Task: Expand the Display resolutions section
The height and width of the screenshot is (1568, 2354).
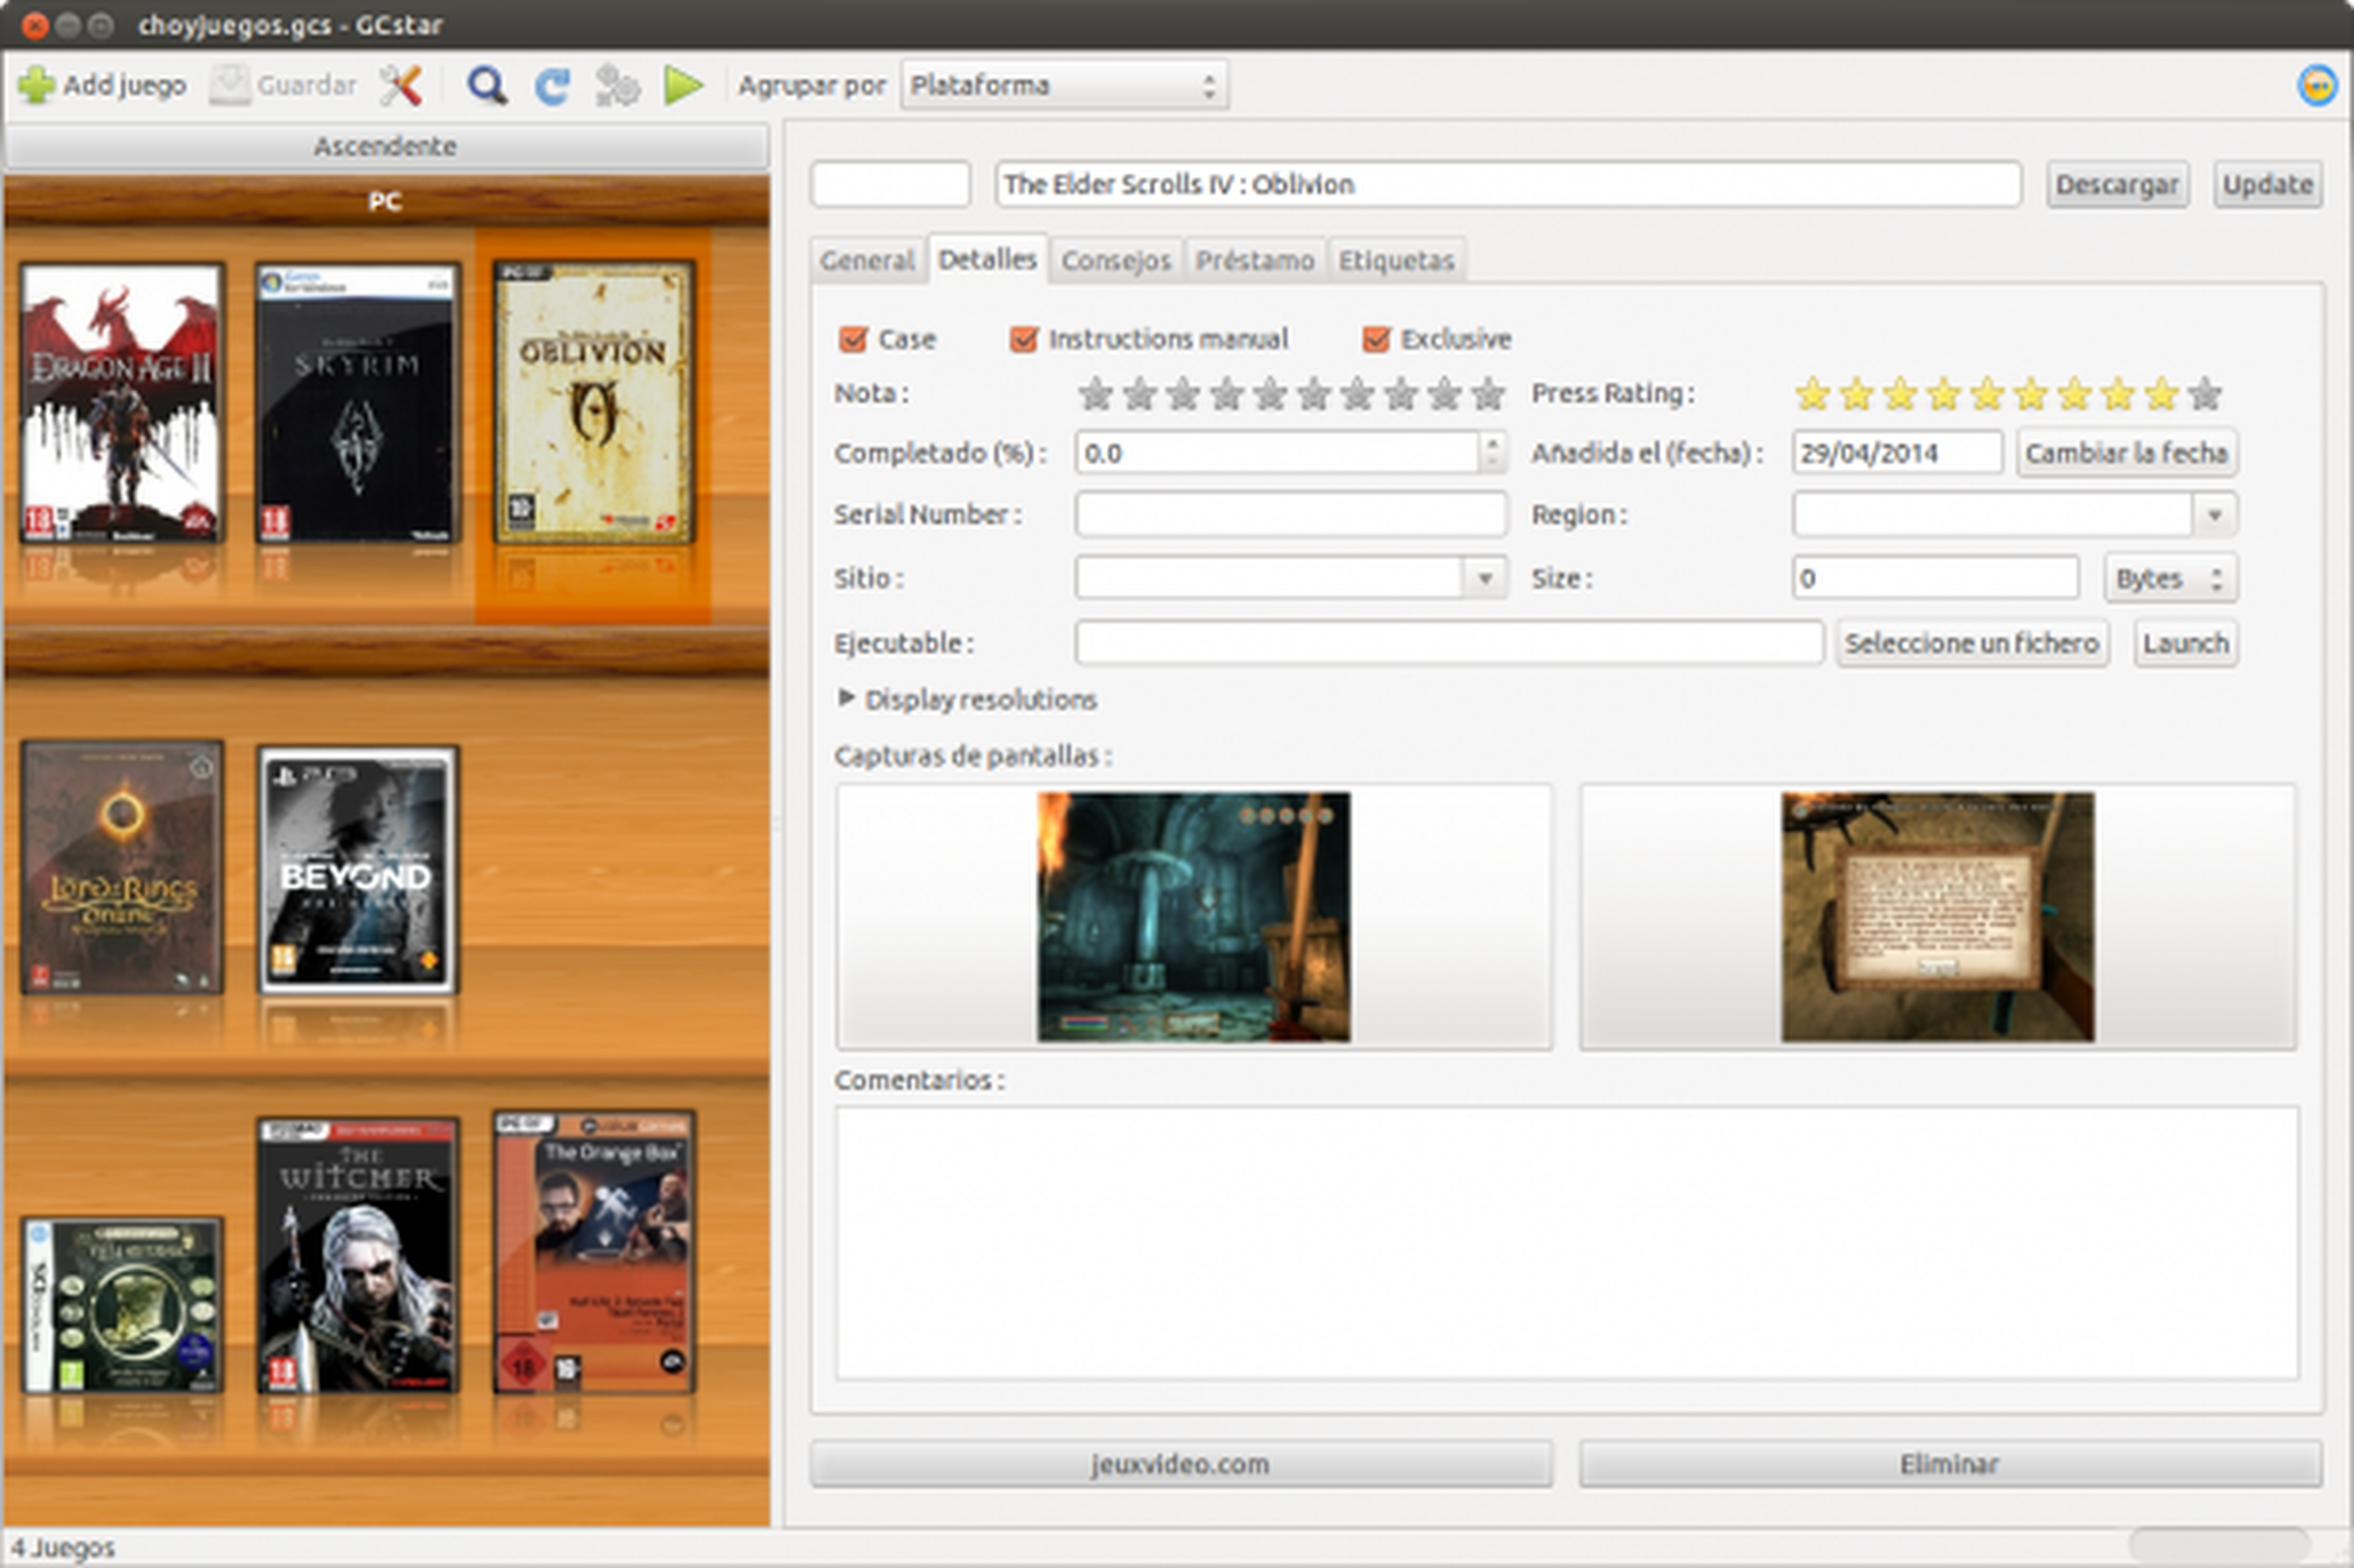Action: coord(846,698)
